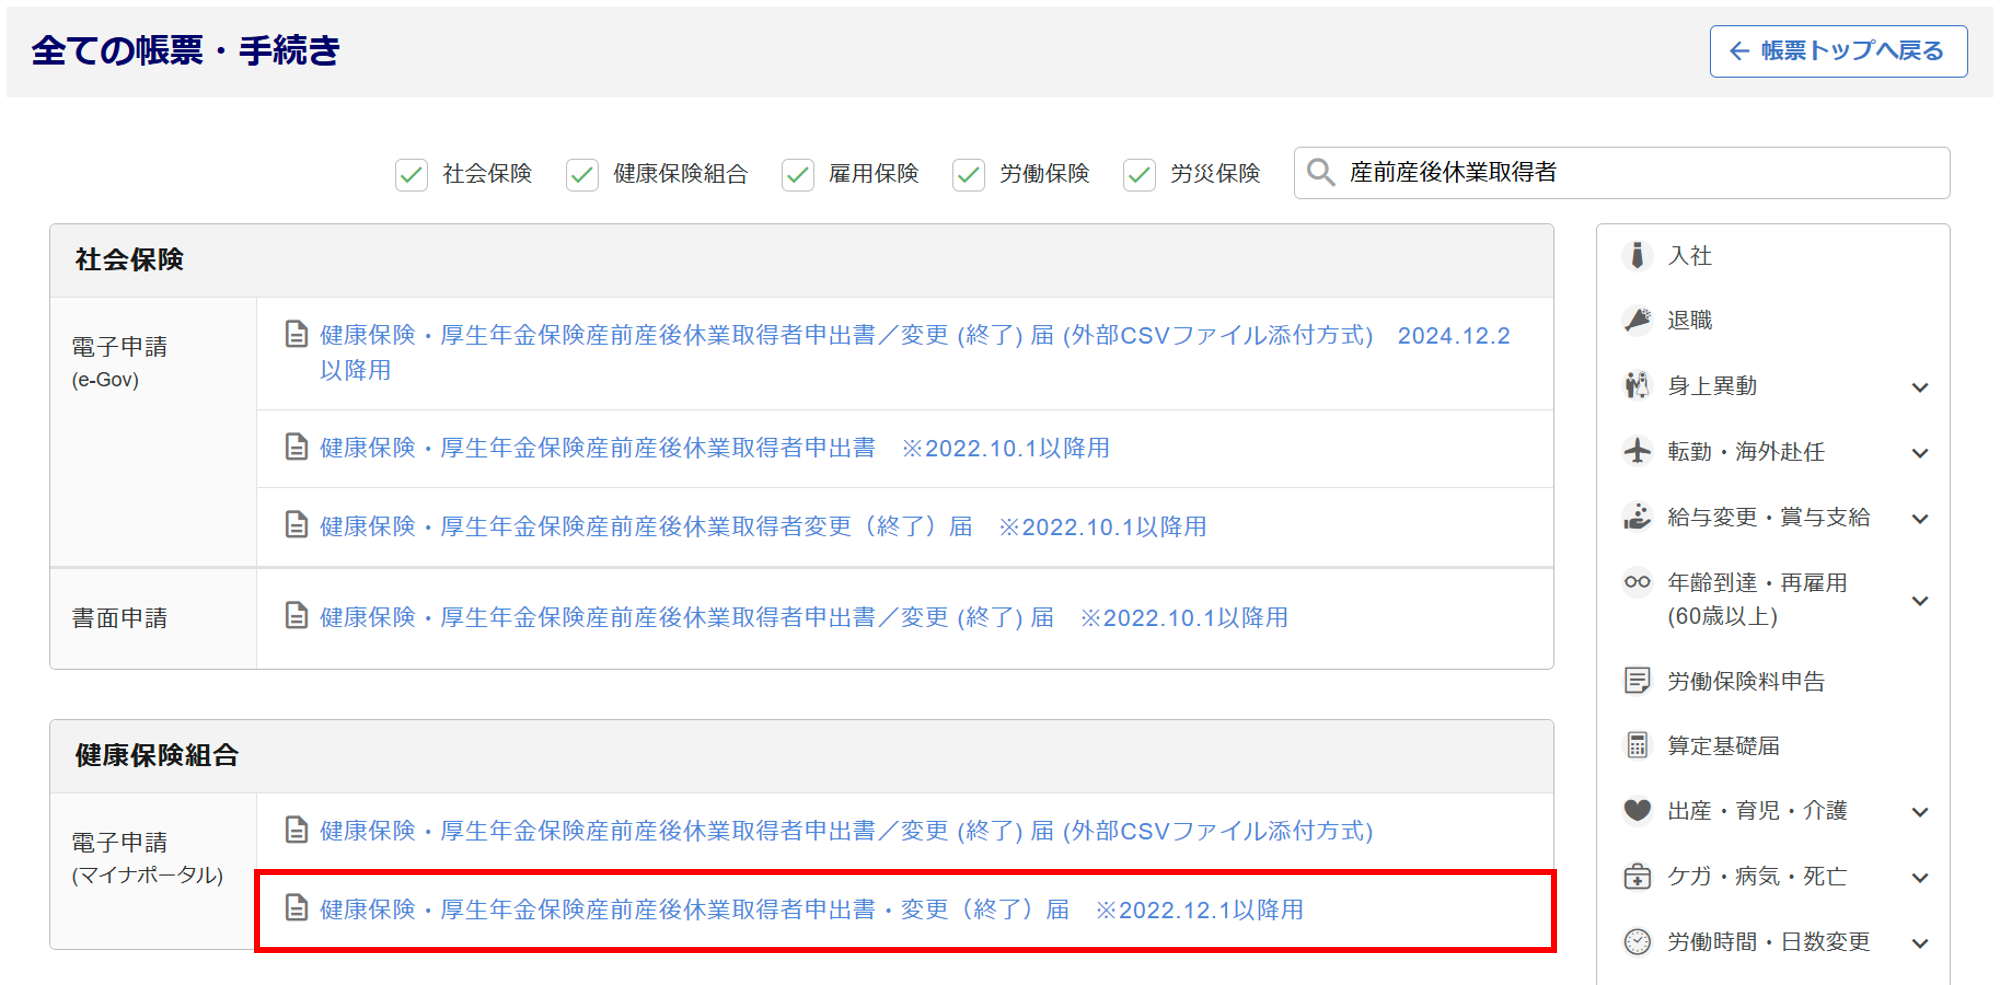The image size is (2000, 985).
Task: Click 労働時間・日数変更 in the category sidebar
Action: tap(1769, 942)
